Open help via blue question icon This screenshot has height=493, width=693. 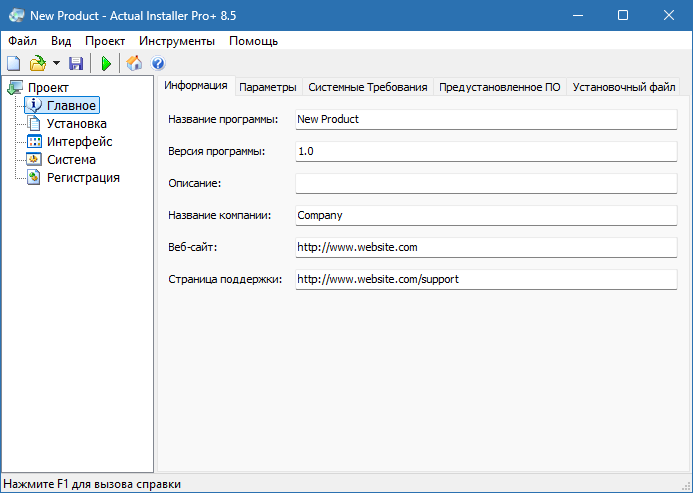pyautogui.click(x=158, y=63)
